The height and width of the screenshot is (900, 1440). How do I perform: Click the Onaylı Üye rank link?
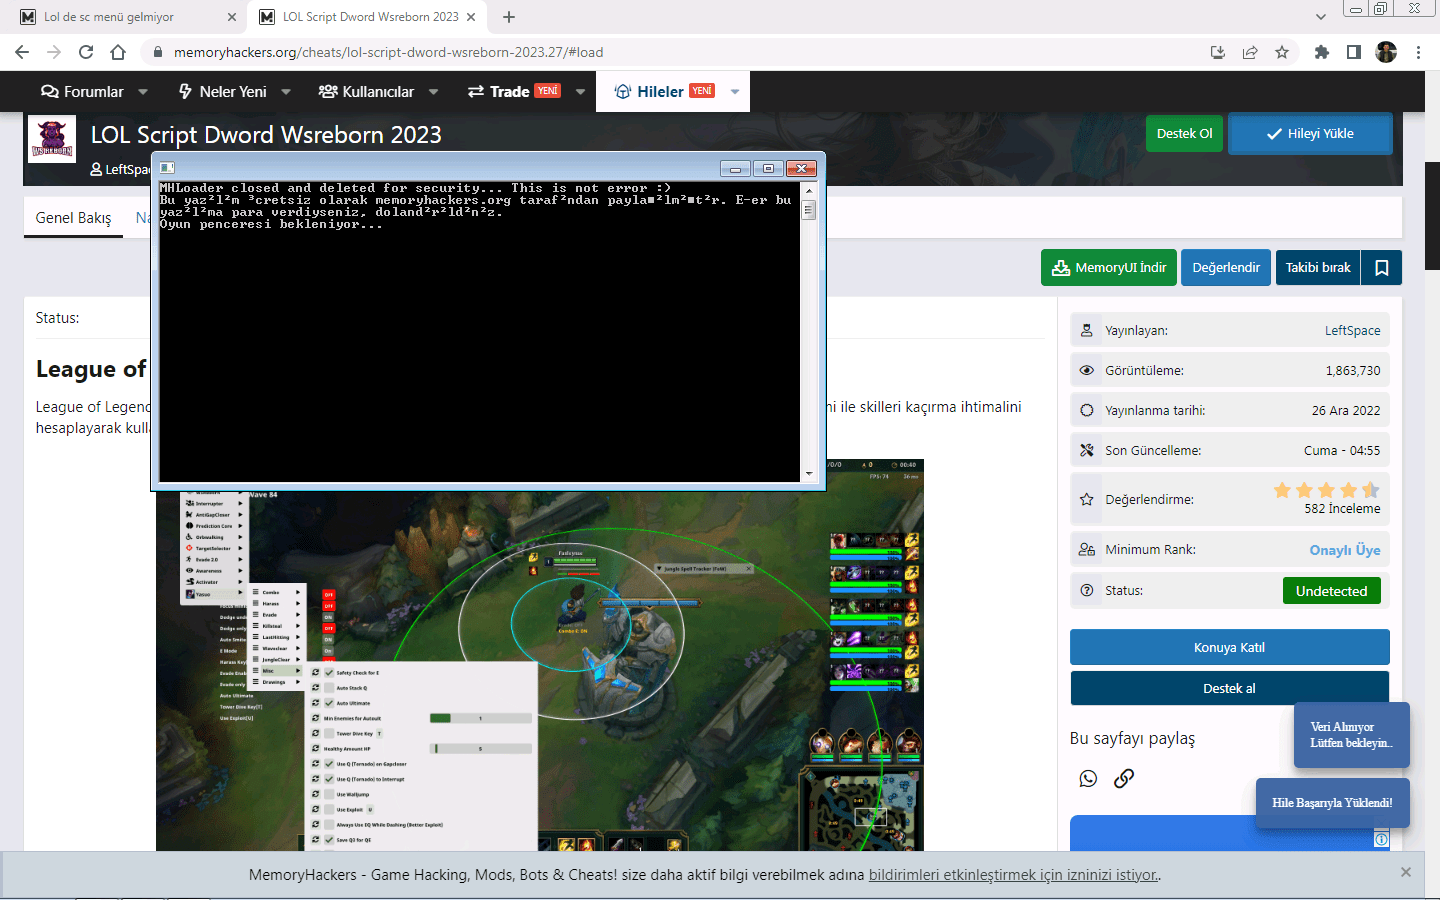(x=1345, y=550)
